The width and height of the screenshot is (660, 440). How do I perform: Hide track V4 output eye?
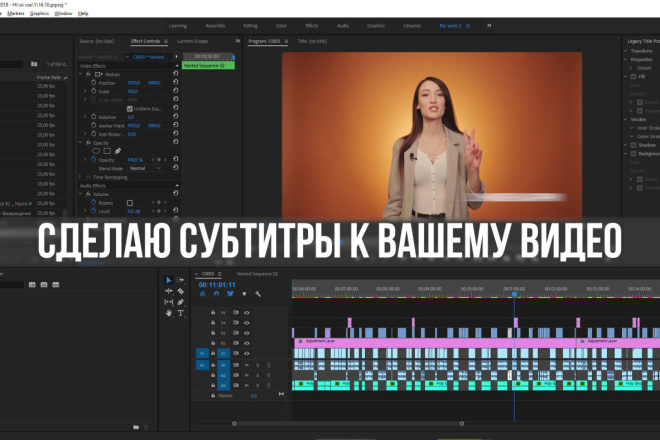coord(247,323)
